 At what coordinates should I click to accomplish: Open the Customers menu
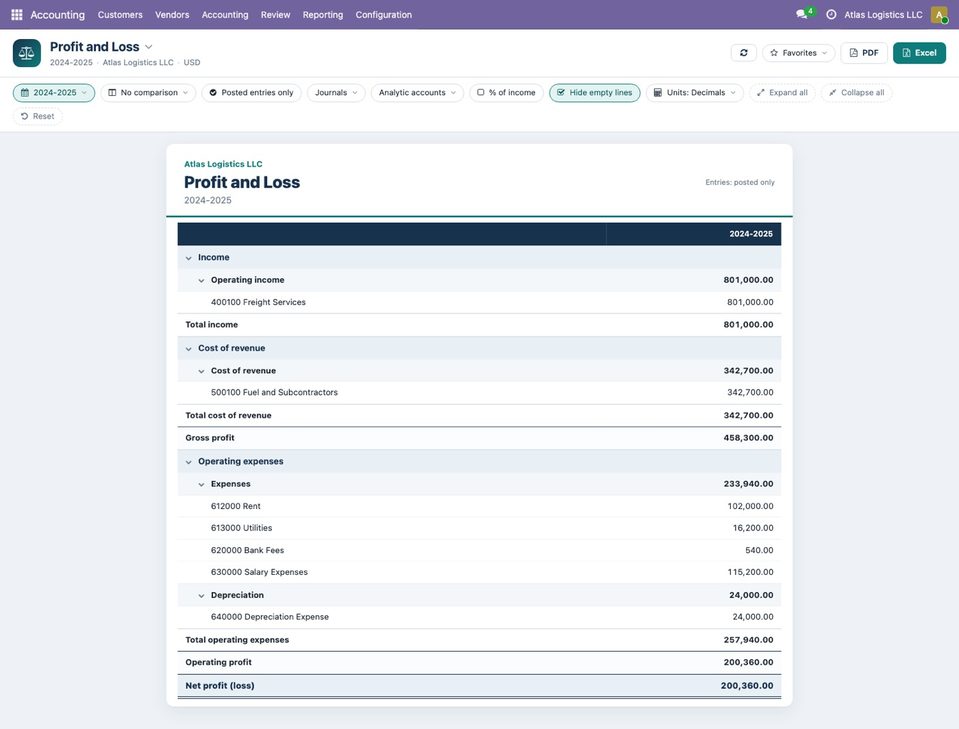click(x=120, y=15)
